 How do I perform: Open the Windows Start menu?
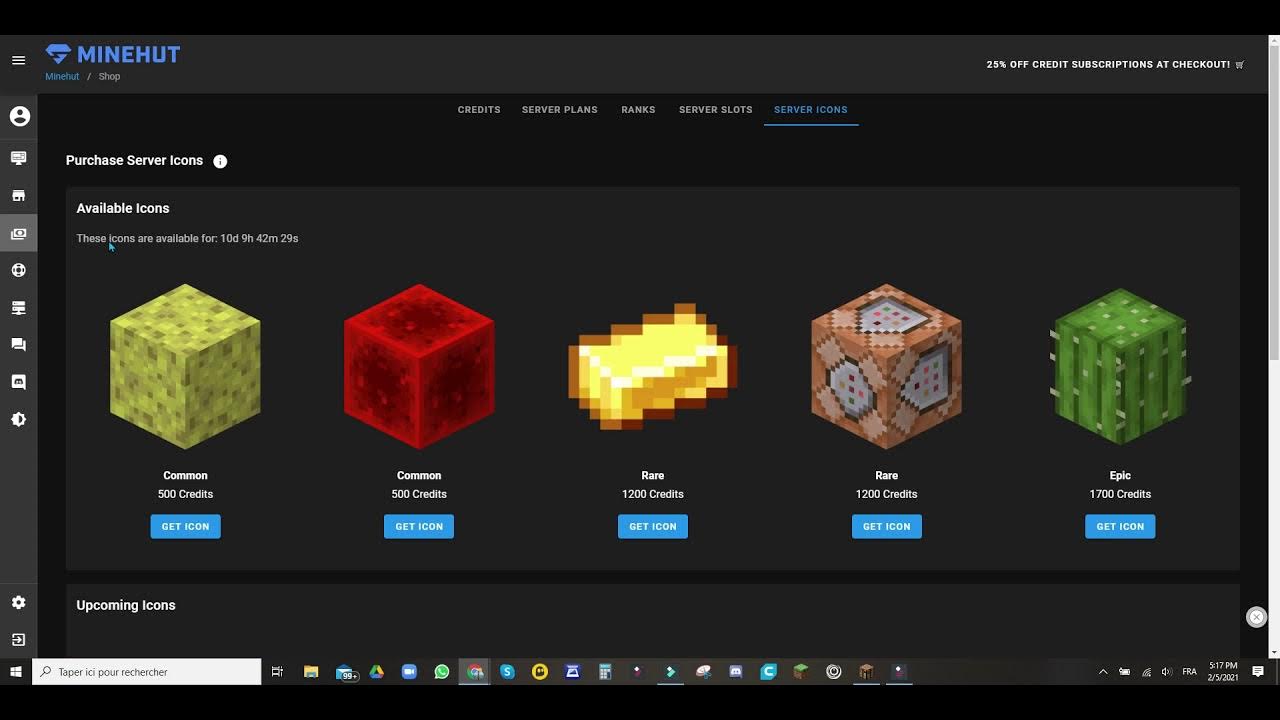pyautogui.click(x=16, y=672)
